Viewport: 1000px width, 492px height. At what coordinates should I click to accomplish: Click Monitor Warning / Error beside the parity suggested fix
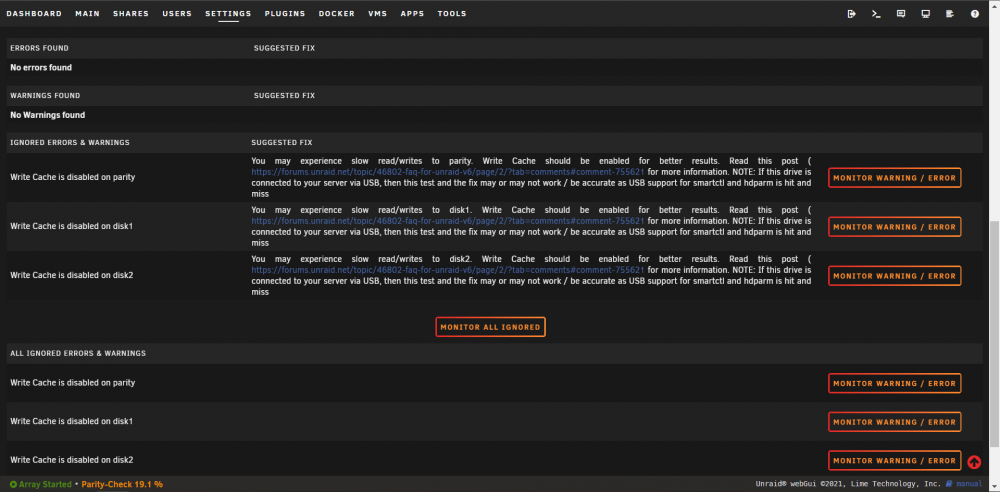894,178
